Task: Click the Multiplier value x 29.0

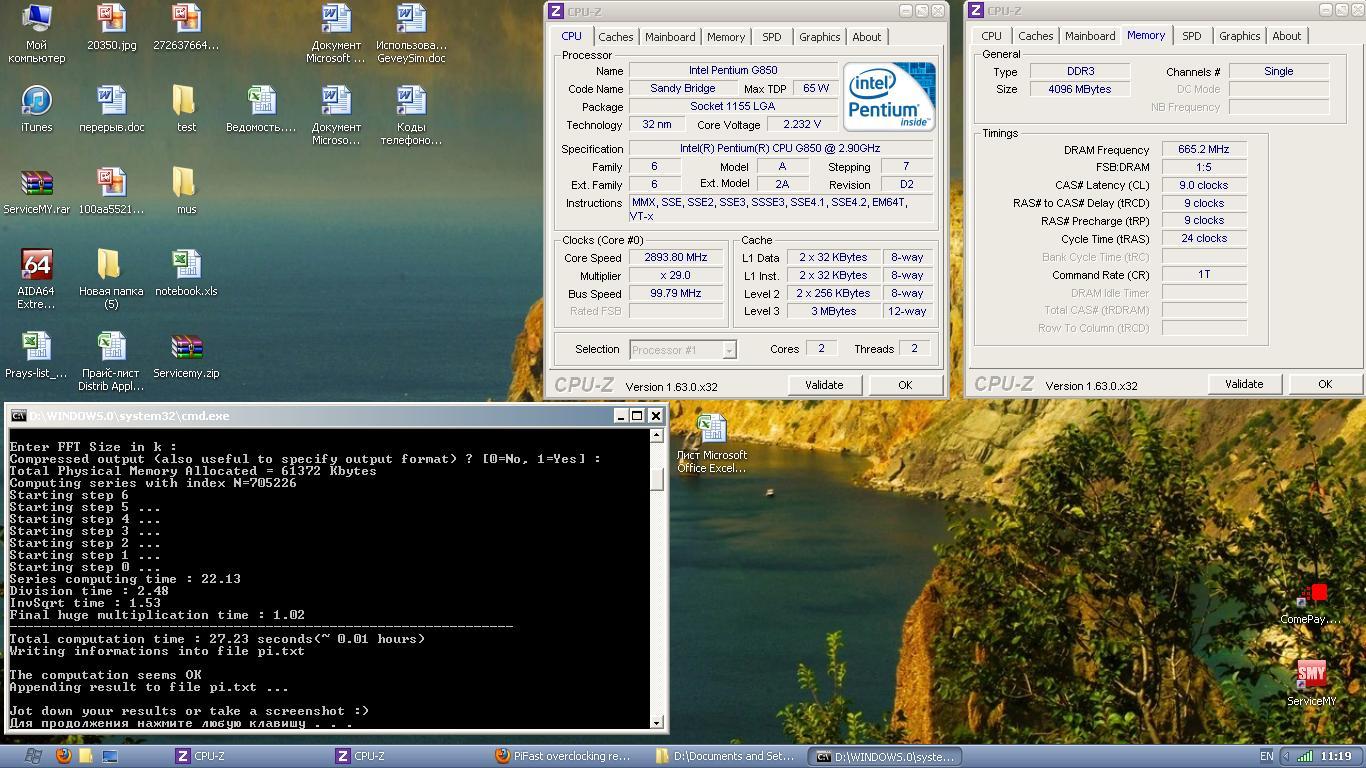Action: 677,276
